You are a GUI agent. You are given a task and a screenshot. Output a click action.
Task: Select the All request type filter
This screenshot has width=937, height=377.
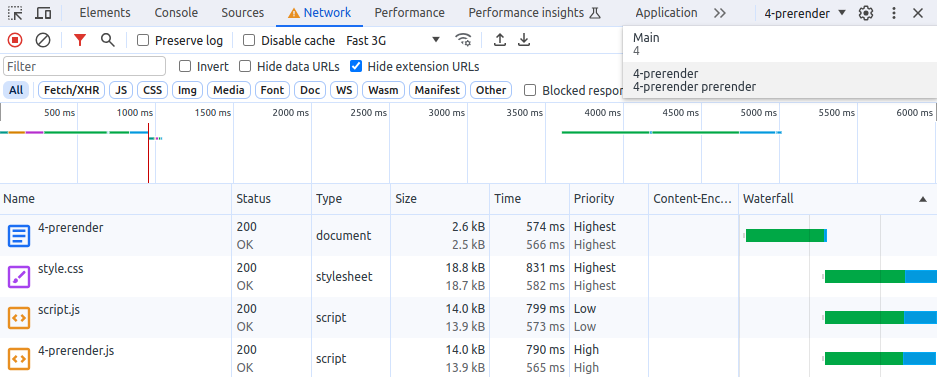(x=16, y=90)
